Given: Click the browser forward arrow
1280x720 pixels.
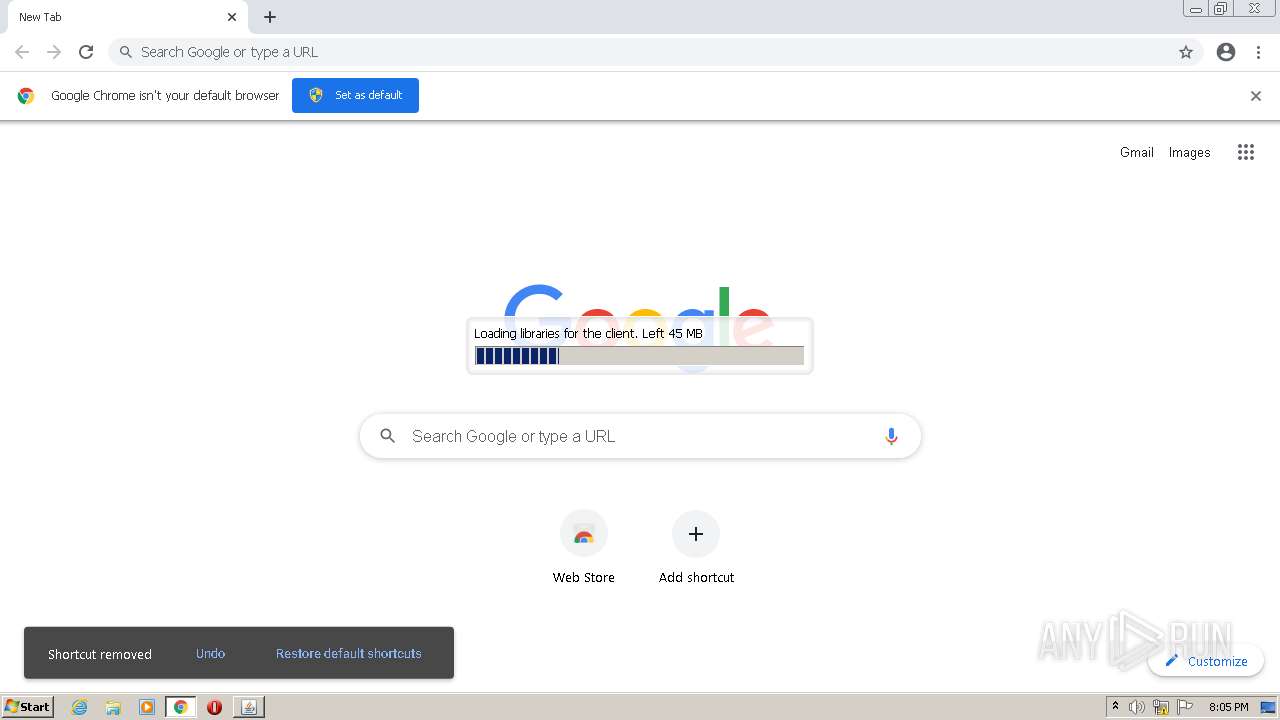Looking at the screenshot, I should [54, 52].
